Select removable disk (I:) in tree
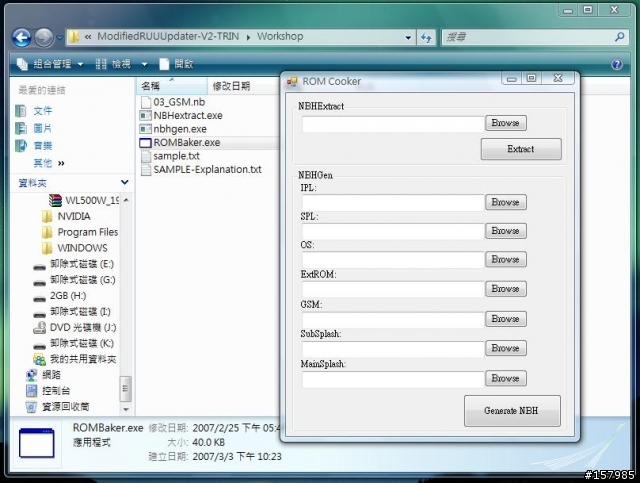 coord(72,312)
